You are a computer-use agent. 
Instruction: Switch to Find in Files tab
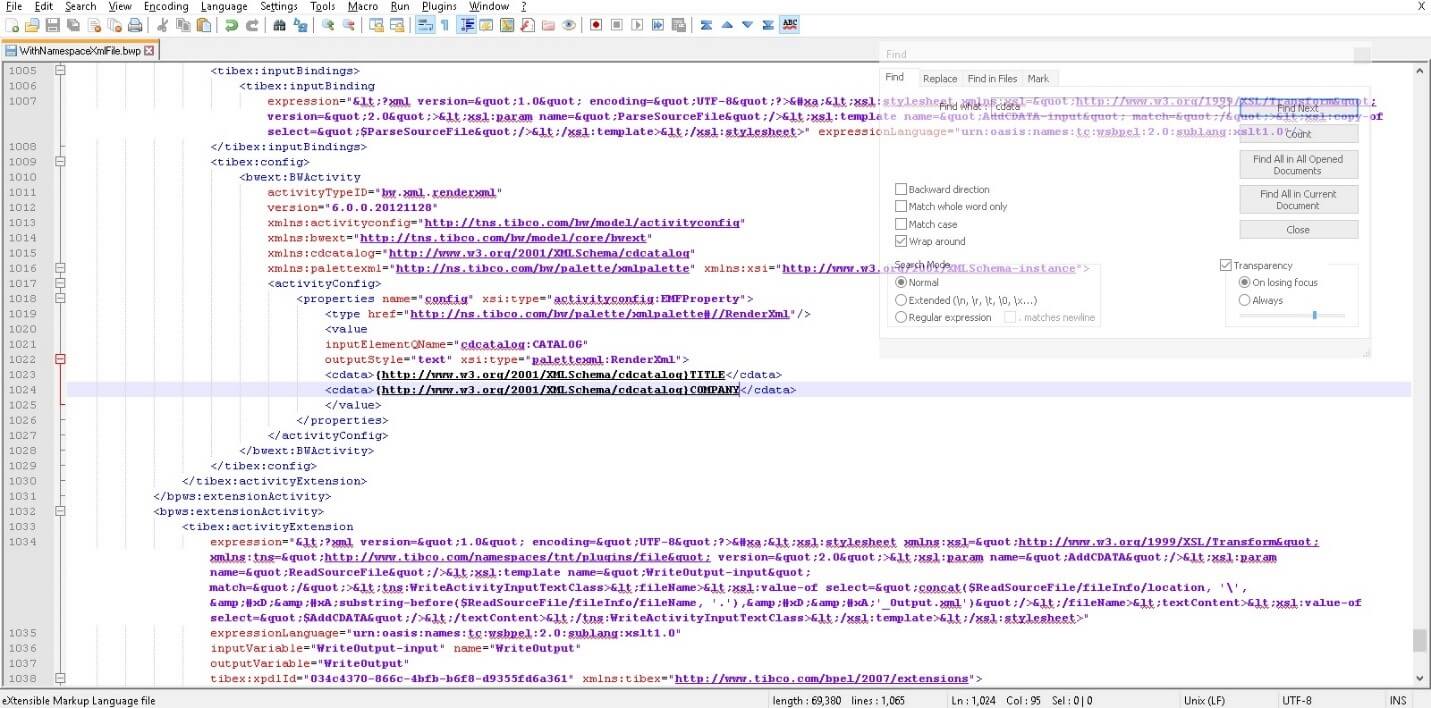(992, 78)
